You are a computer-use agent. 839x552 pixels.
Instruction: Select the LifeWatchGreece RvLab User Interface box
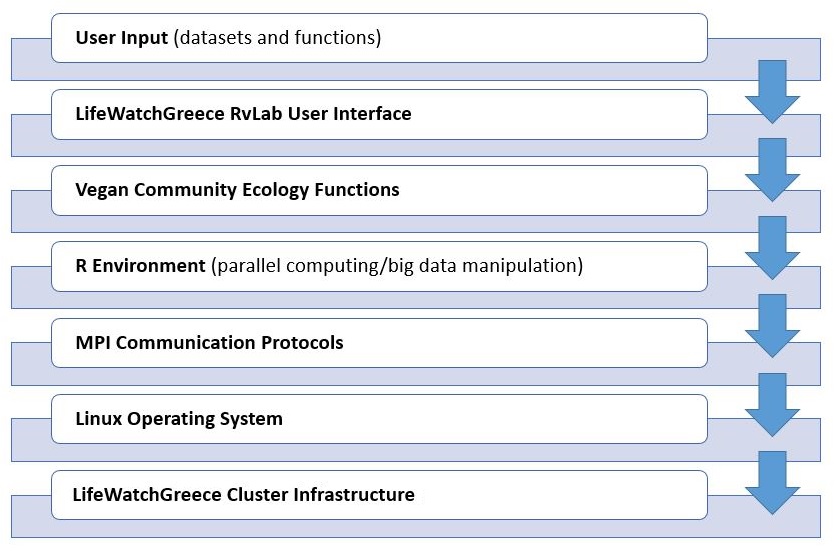(x=379, y=114)
